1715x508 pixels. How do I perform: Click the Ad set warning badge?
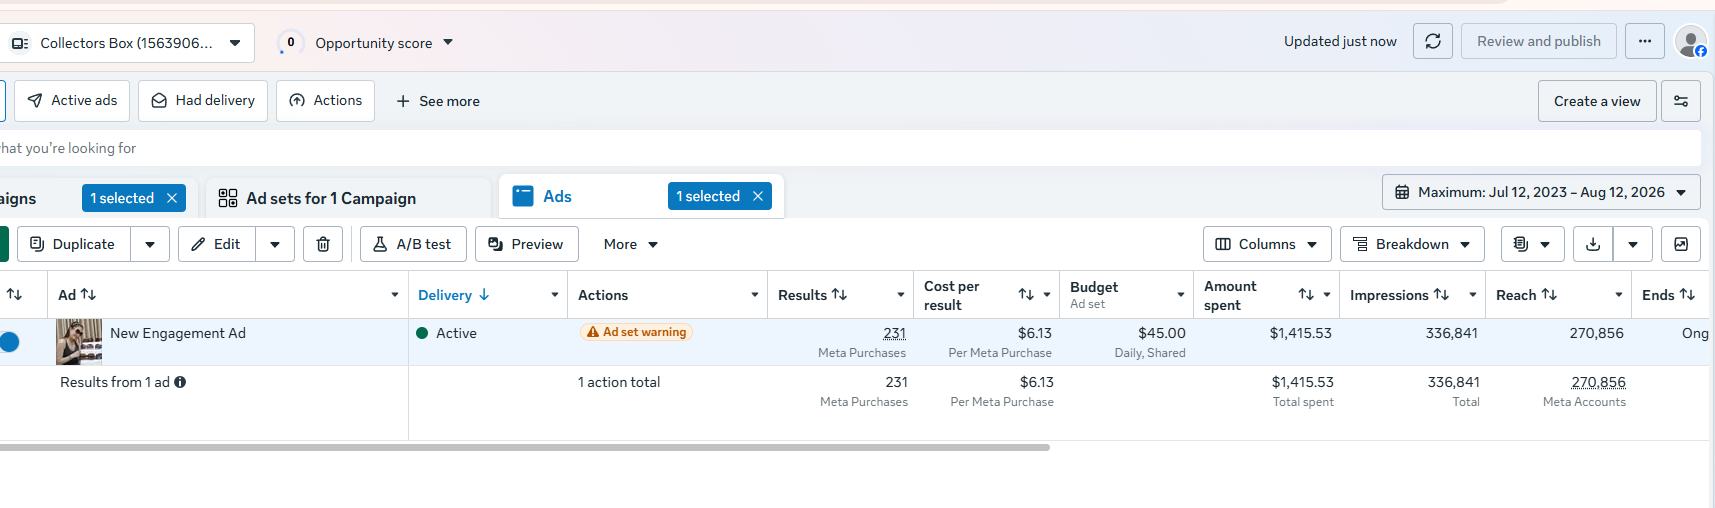coord(636,332)
